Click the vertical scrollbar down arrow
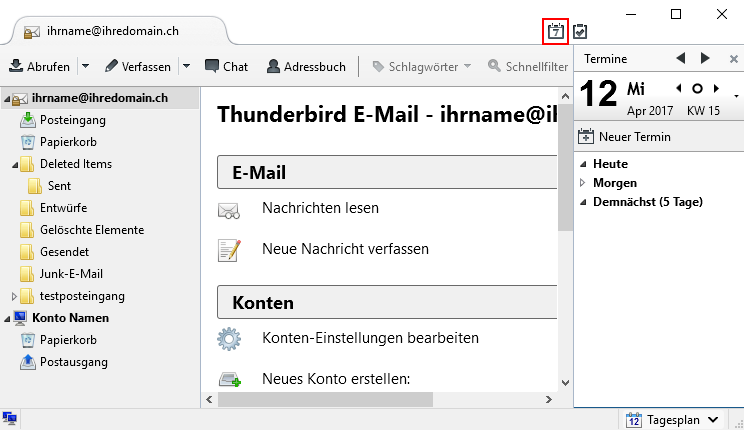Viewport: 744px width, 430px height. [x=565, y=382]
